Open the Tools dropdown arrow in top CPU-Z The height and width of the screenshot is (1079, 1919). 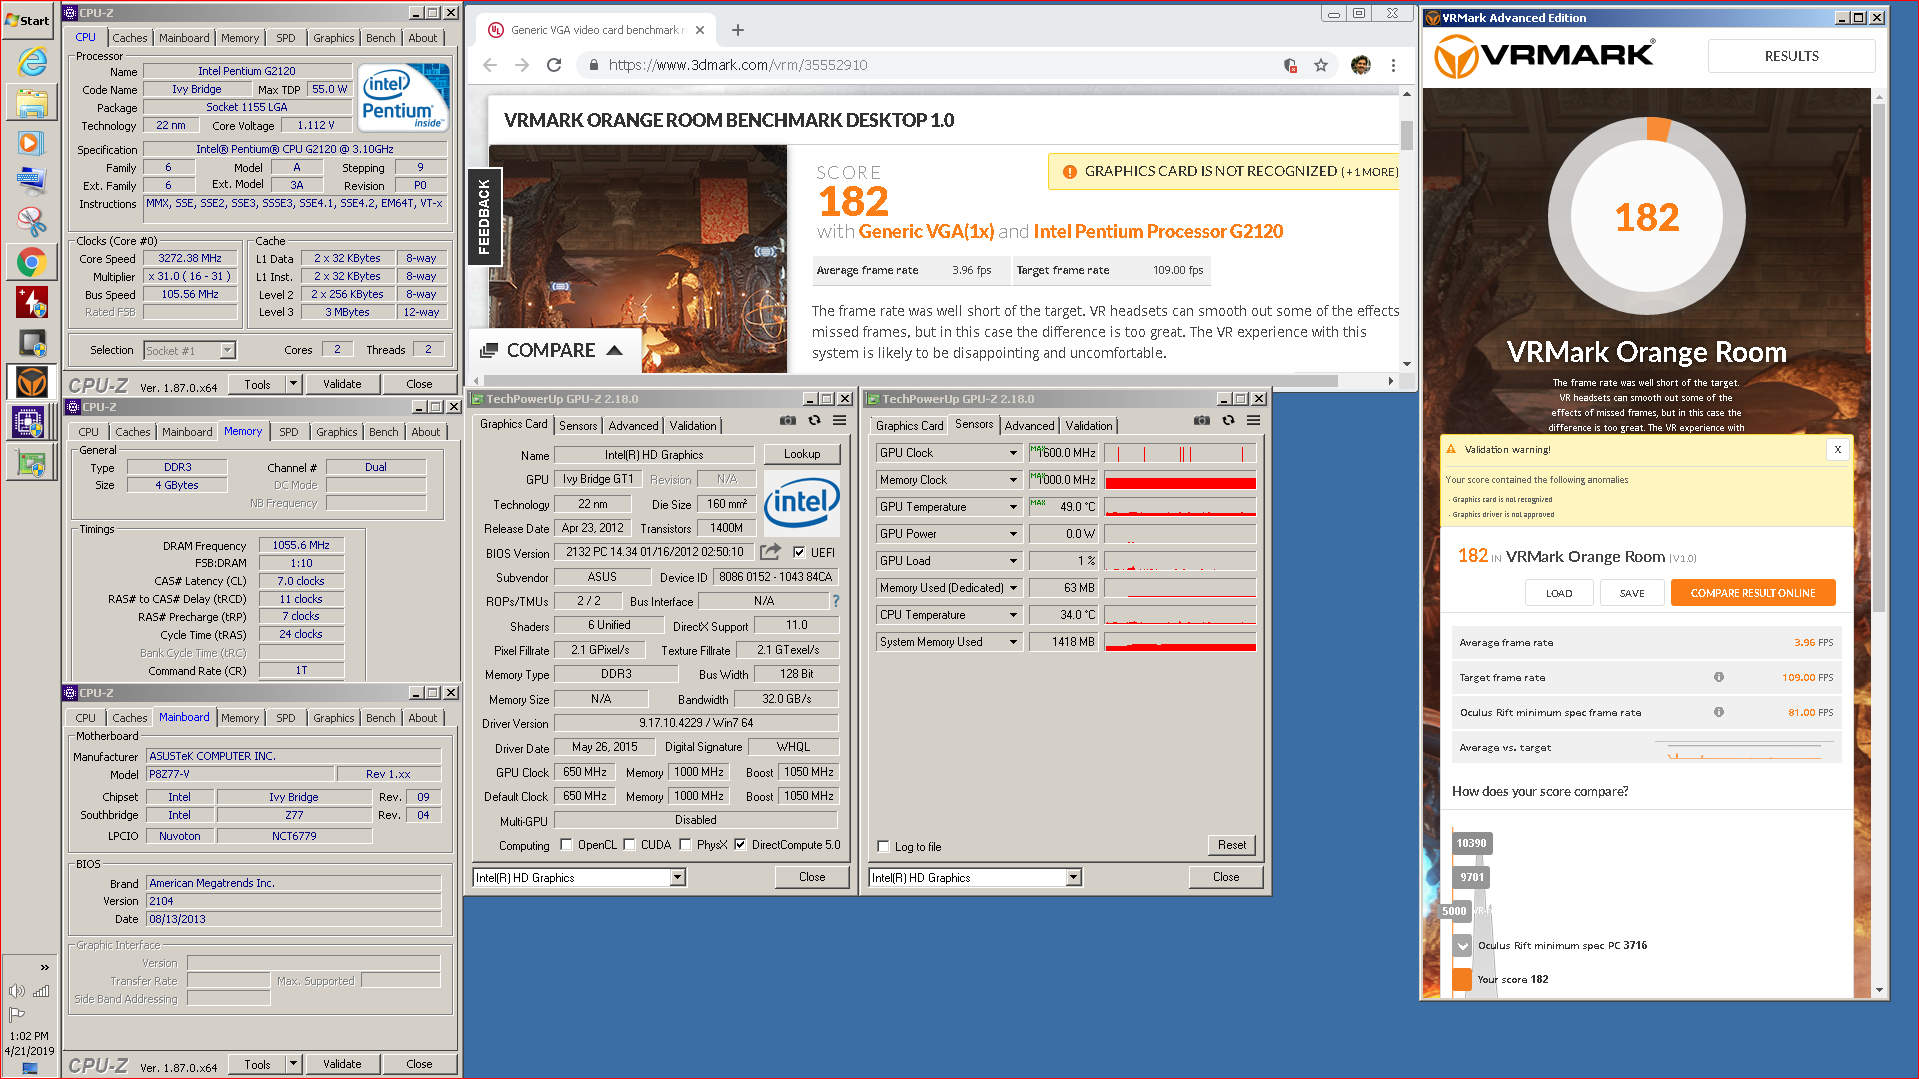(293, 384)
